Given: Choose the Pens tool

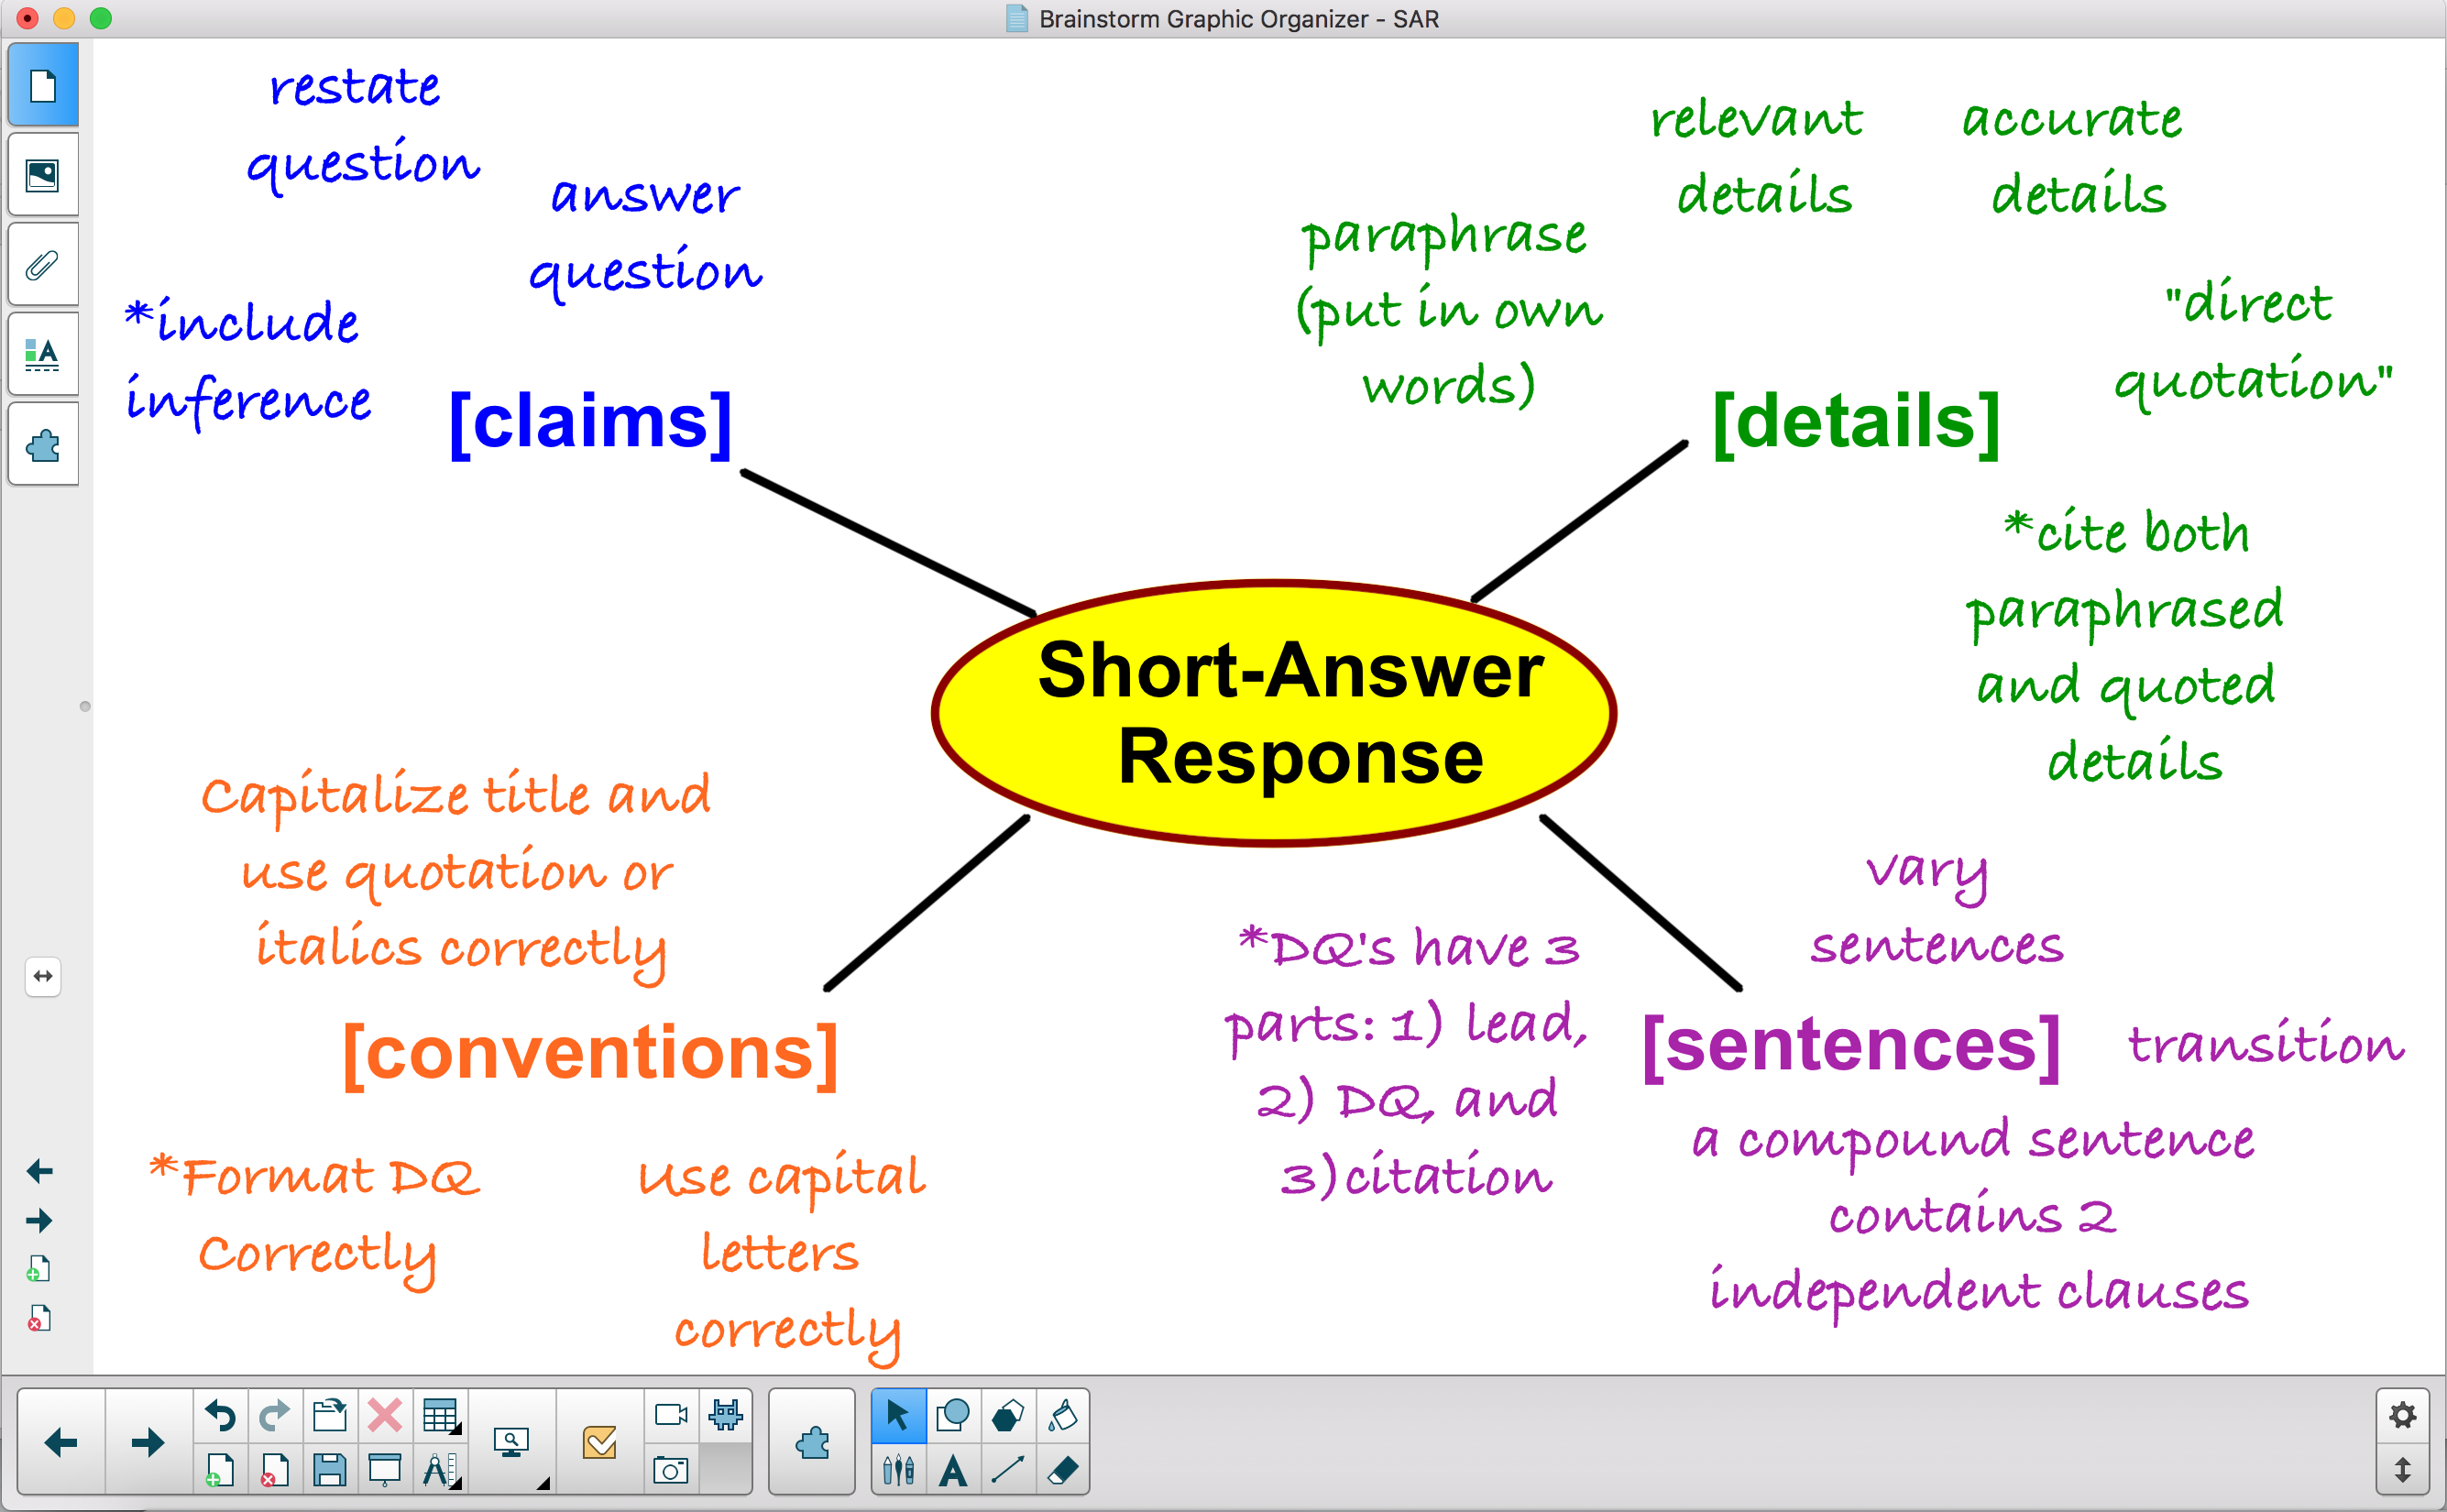Looking at the screenshot, I should pyautogui.click(x=898, y=1469).
